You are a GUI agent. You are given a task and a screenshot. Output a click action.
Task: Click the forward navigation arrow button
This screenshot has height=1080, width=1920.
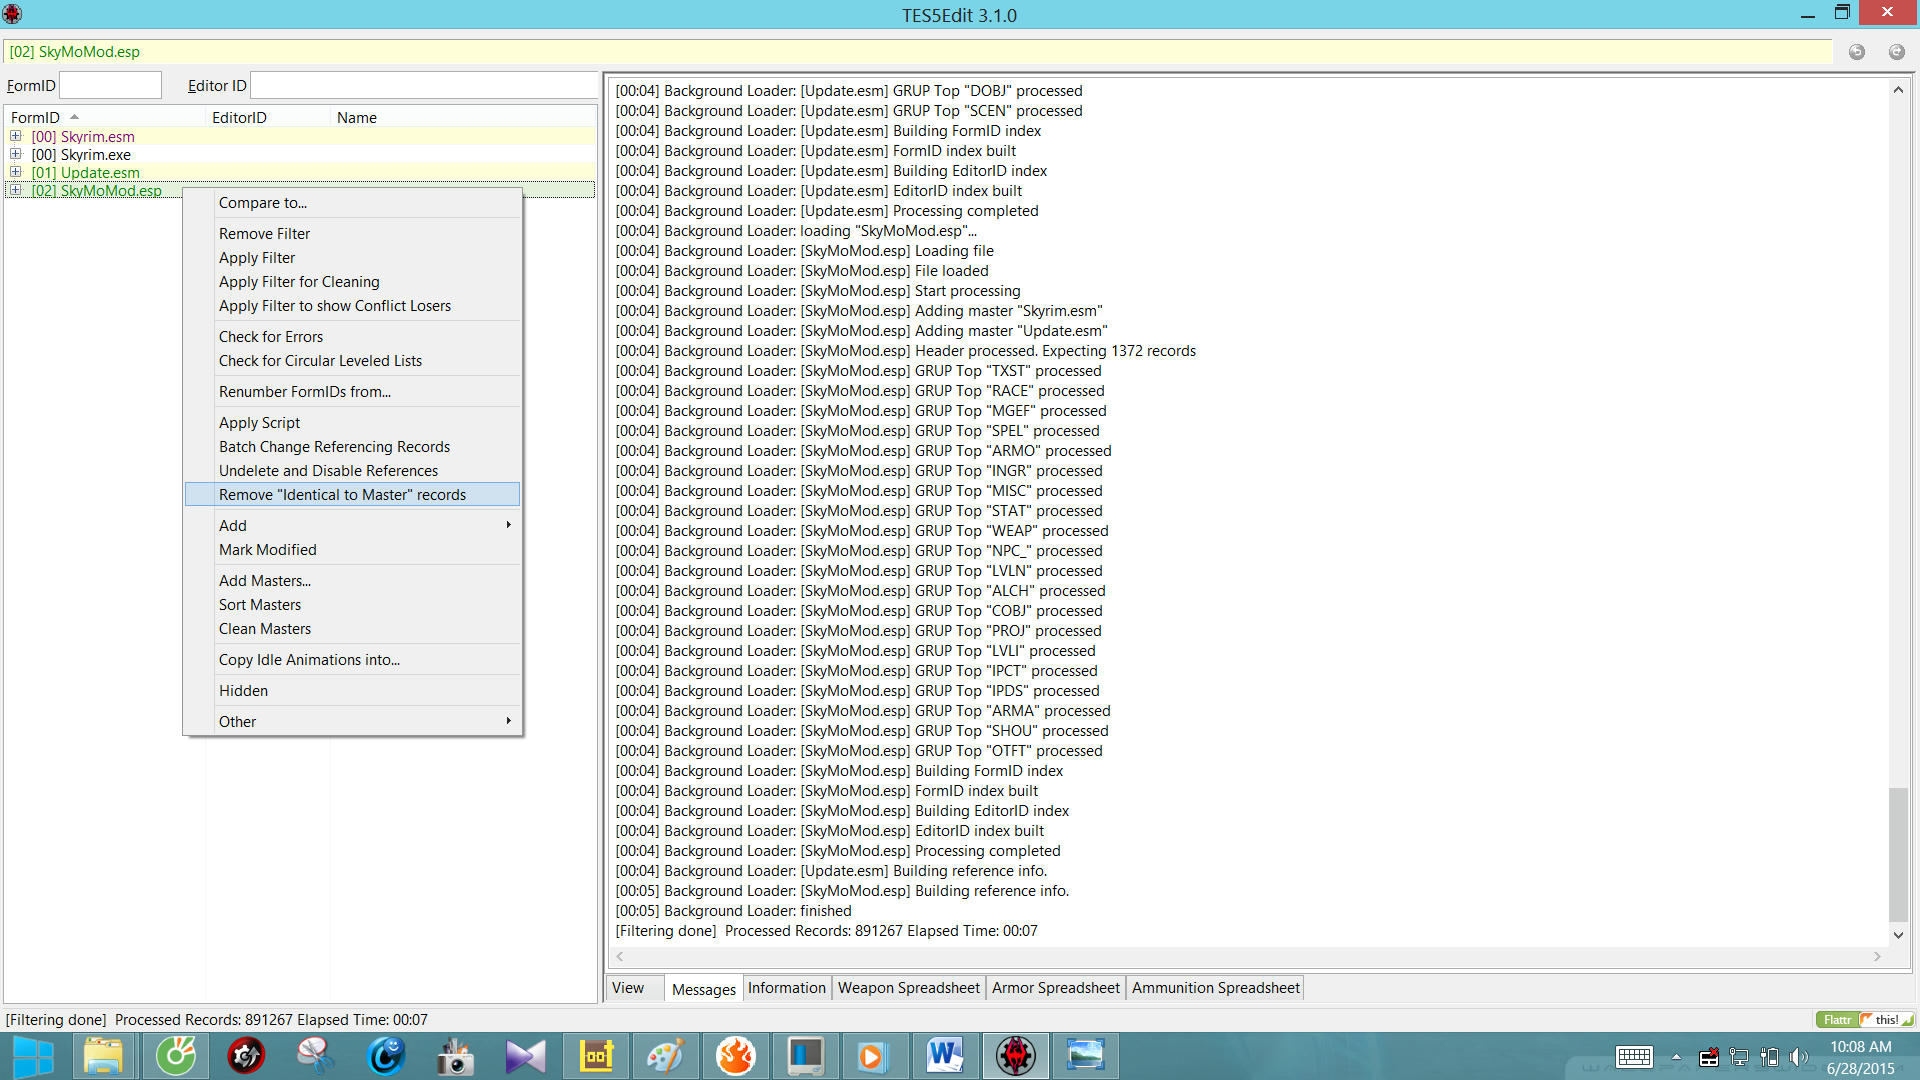[1897, 52]
